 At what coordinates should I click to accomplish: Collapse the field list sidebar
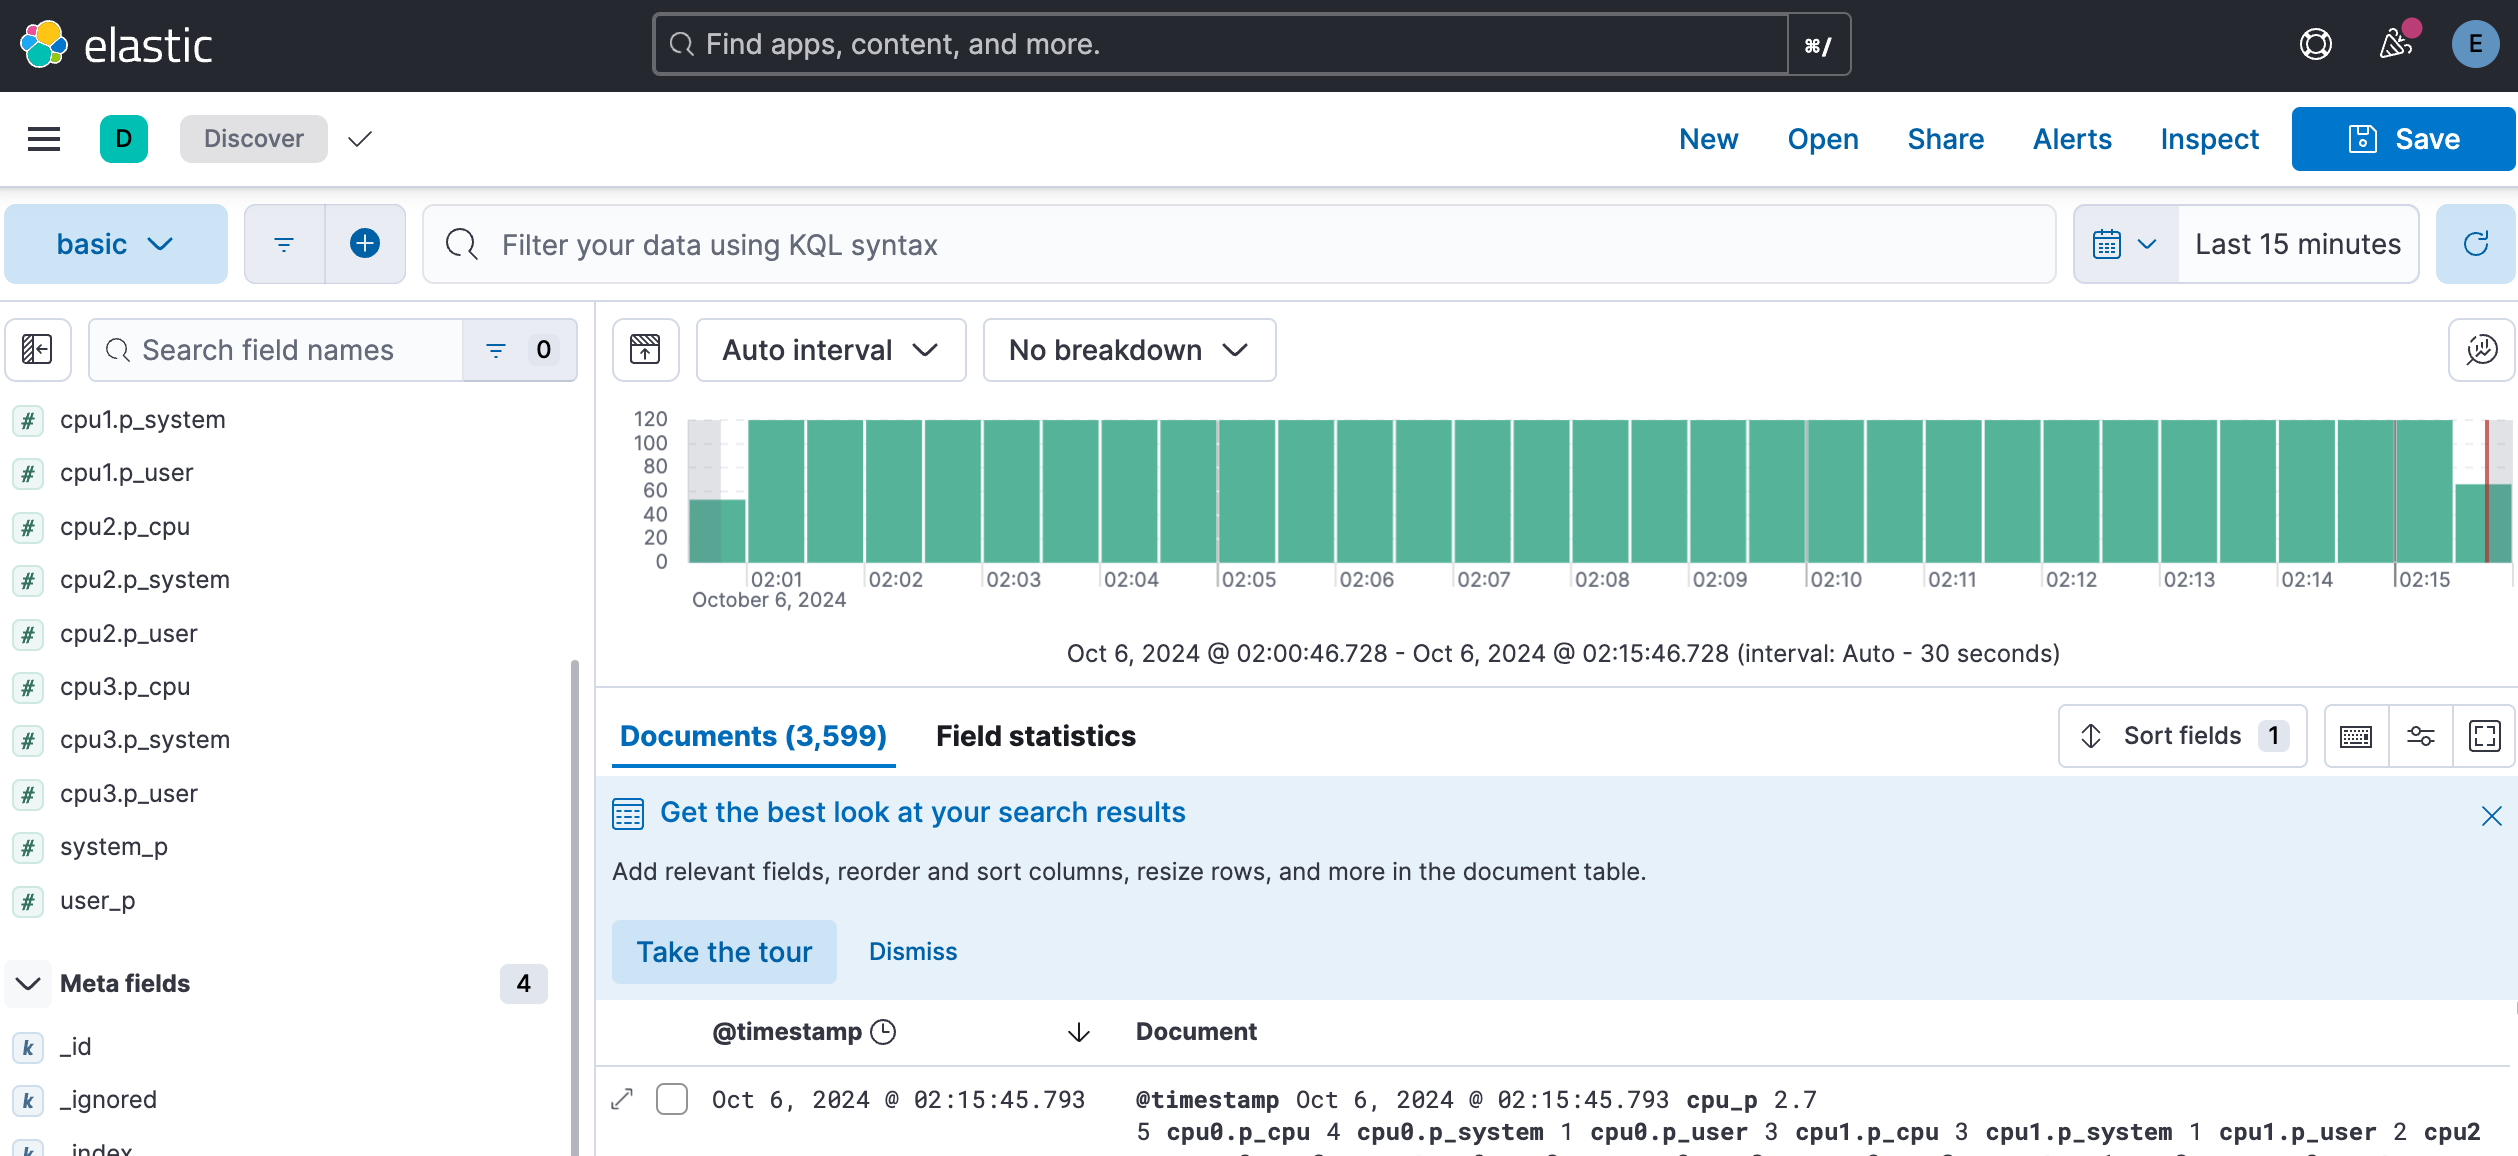click(37, 349)
